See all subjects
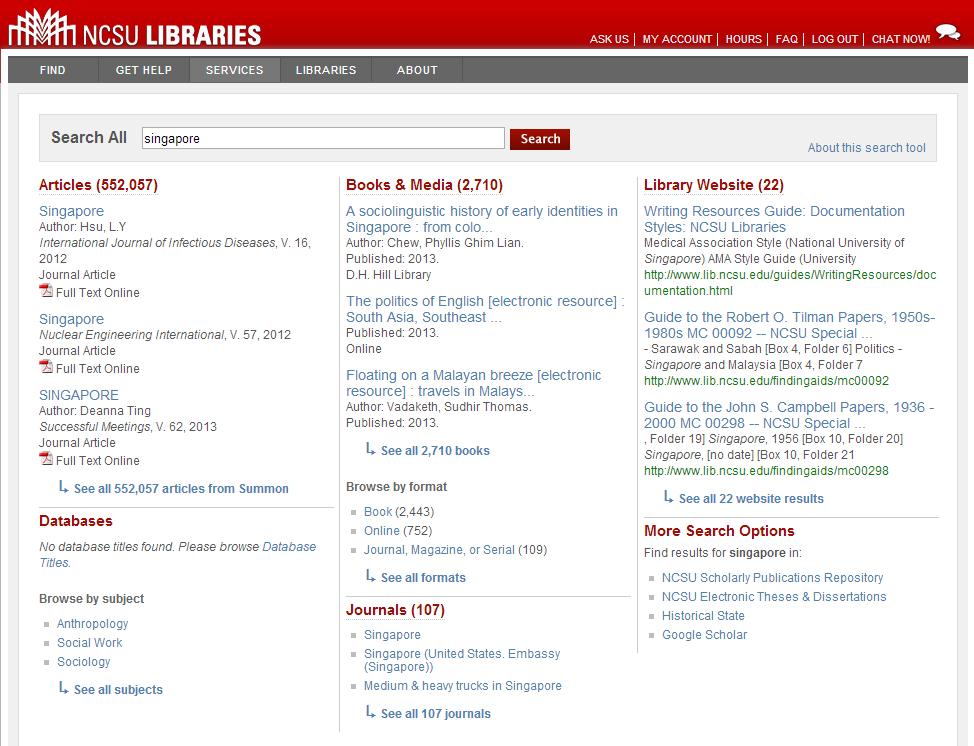Screen dimensions: 974x746 [118, 690]
